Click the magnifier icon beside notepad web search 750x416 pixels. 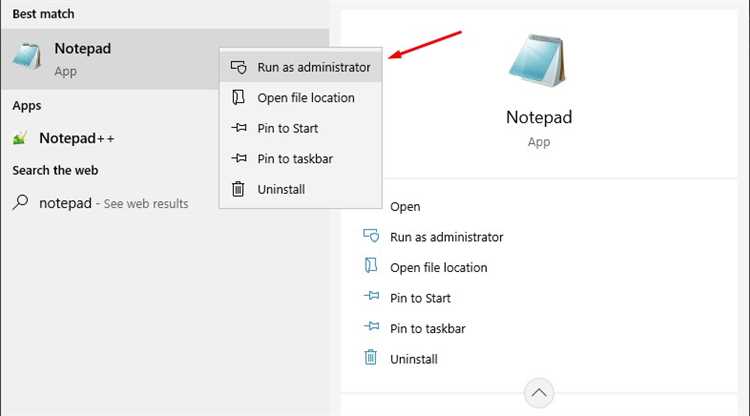point(21,202)
